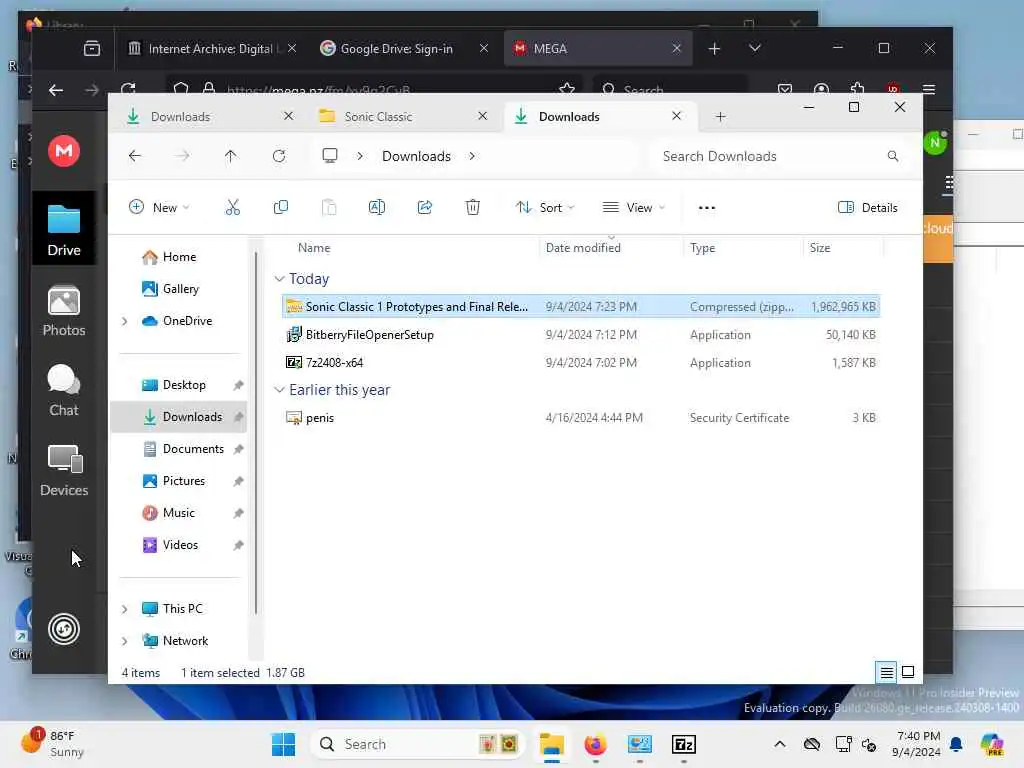Sort by the Type column header
1024x768 pixels.
[x=703, y=248]
